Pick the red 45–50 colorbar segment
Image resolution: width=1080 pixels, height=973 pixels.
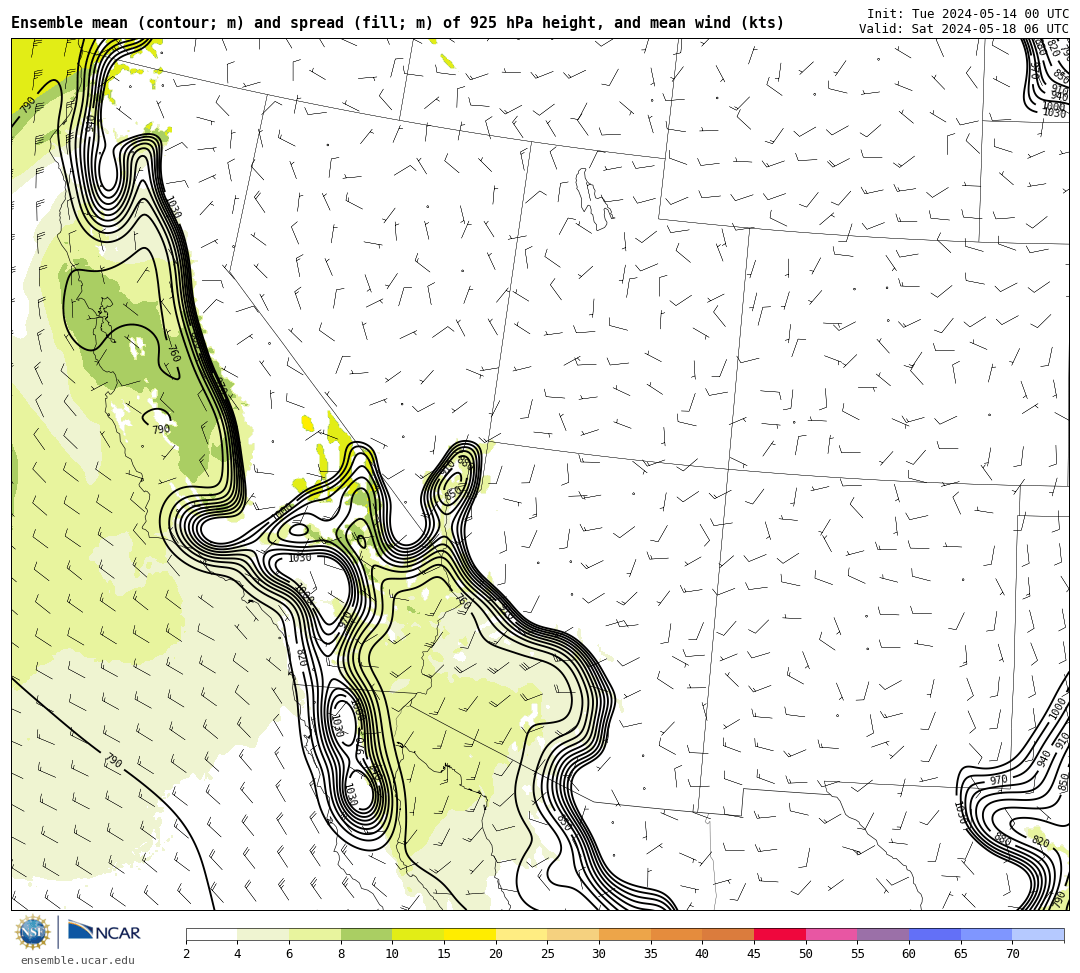pos(780,934)
